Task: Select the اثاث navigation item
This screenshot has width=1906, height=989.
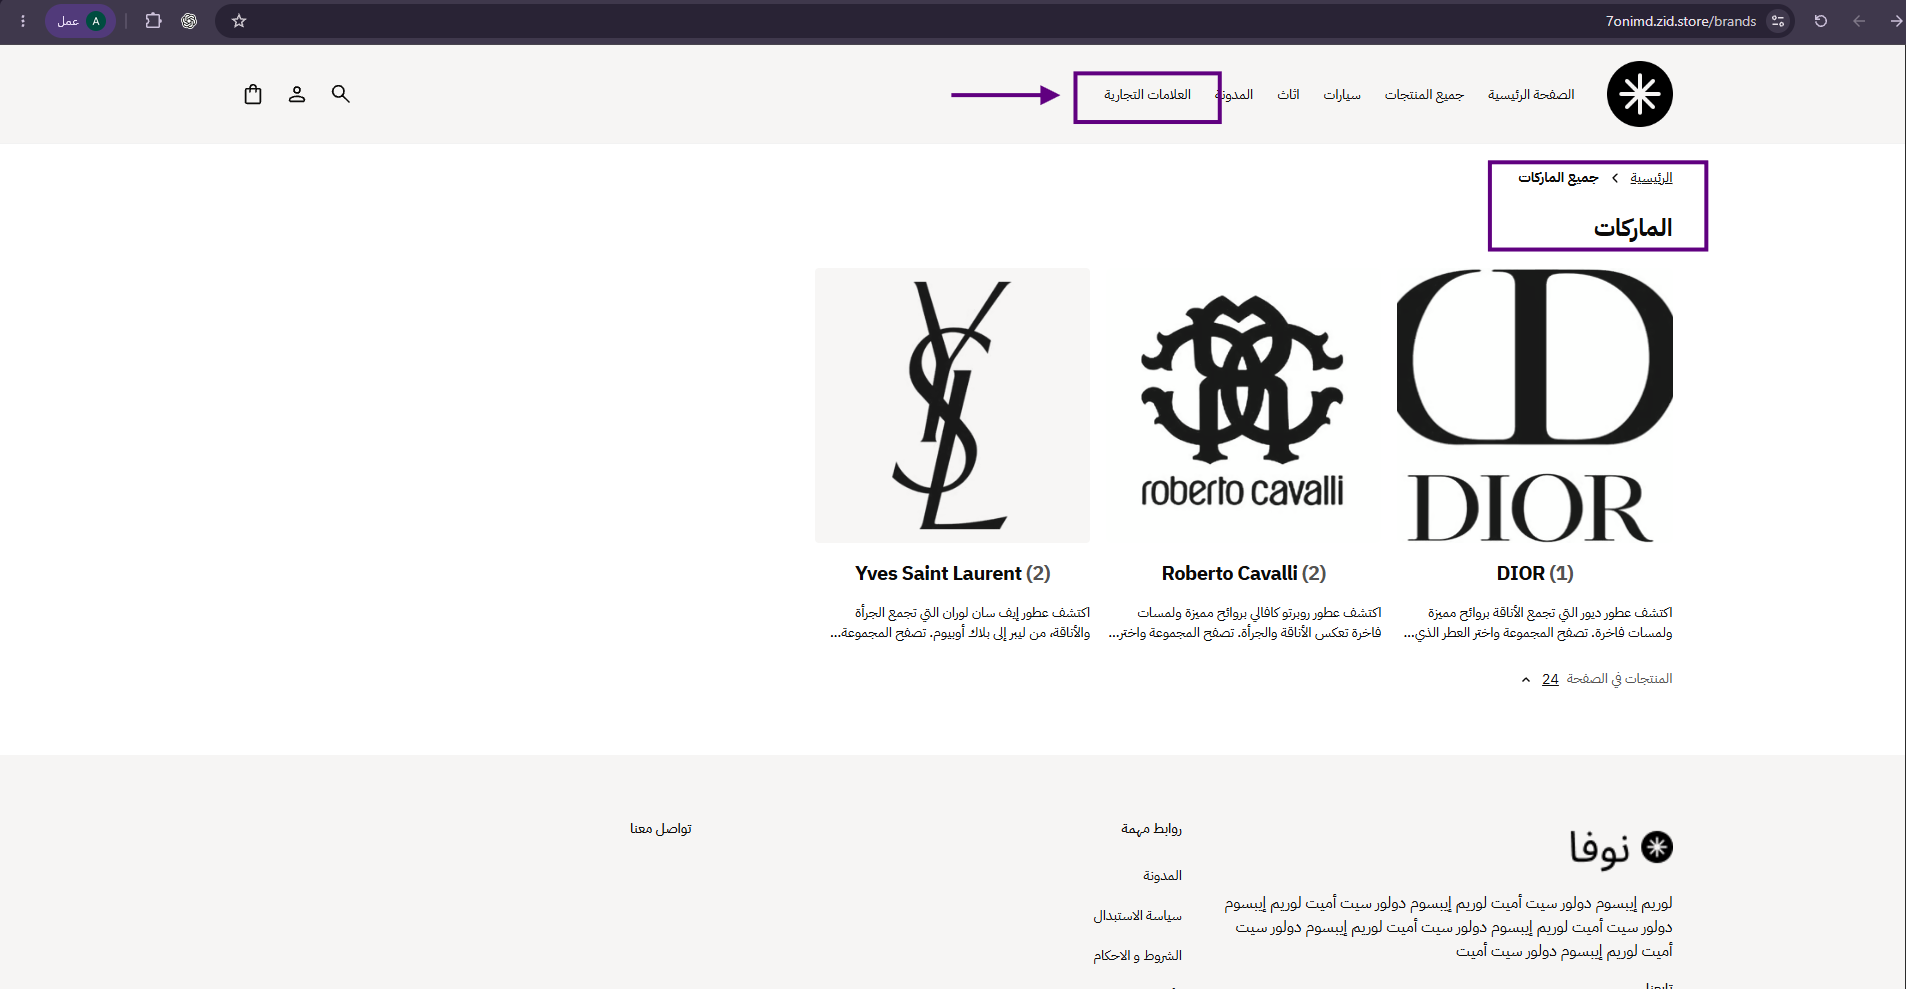Action: pos(1288,95)
